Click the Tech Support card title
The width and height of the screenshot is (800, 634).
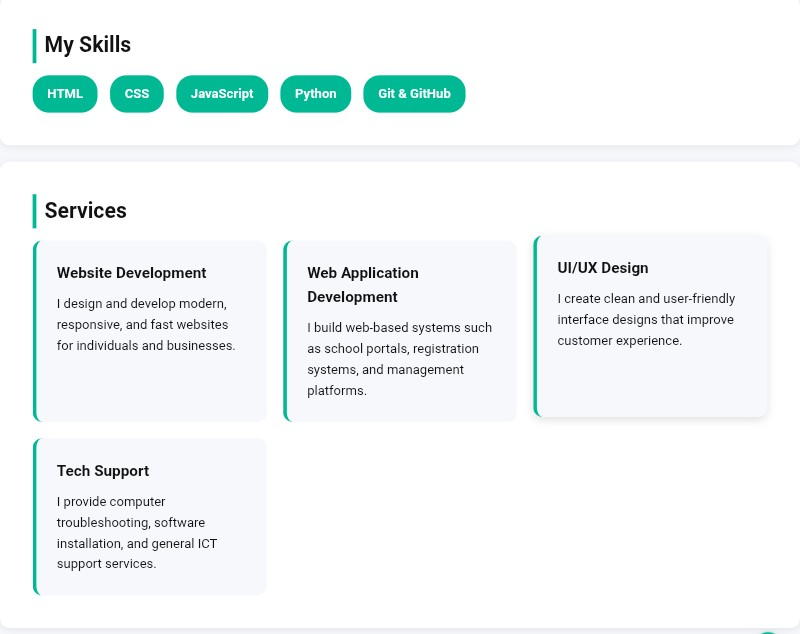coord(103,471)
